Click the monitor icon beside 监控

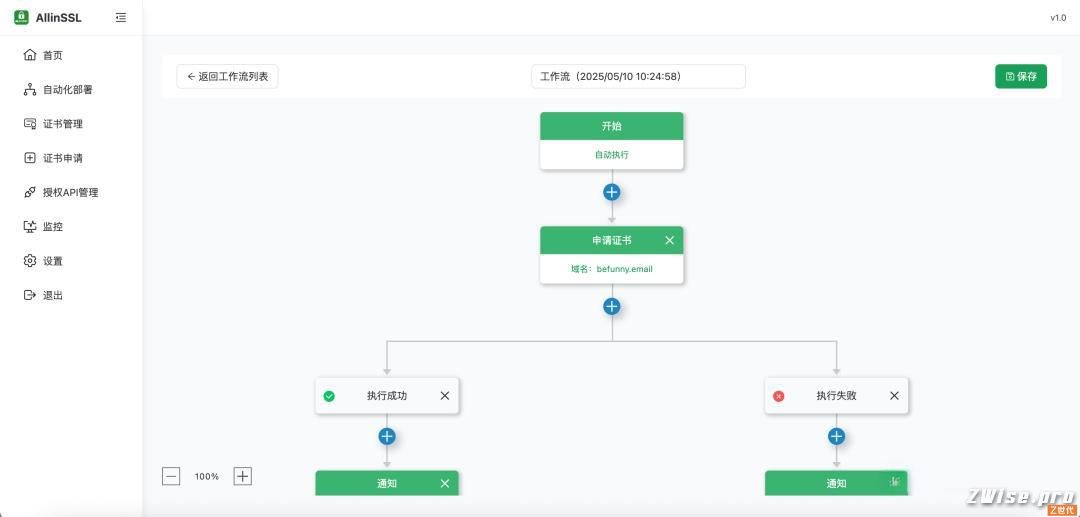point(30,226)
